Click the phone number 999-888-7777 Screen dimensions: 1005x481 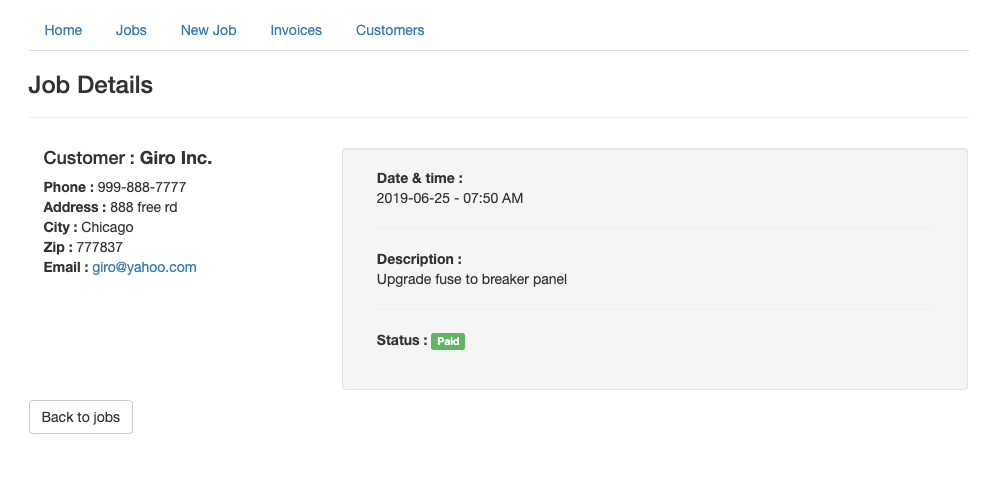[142, 187]
